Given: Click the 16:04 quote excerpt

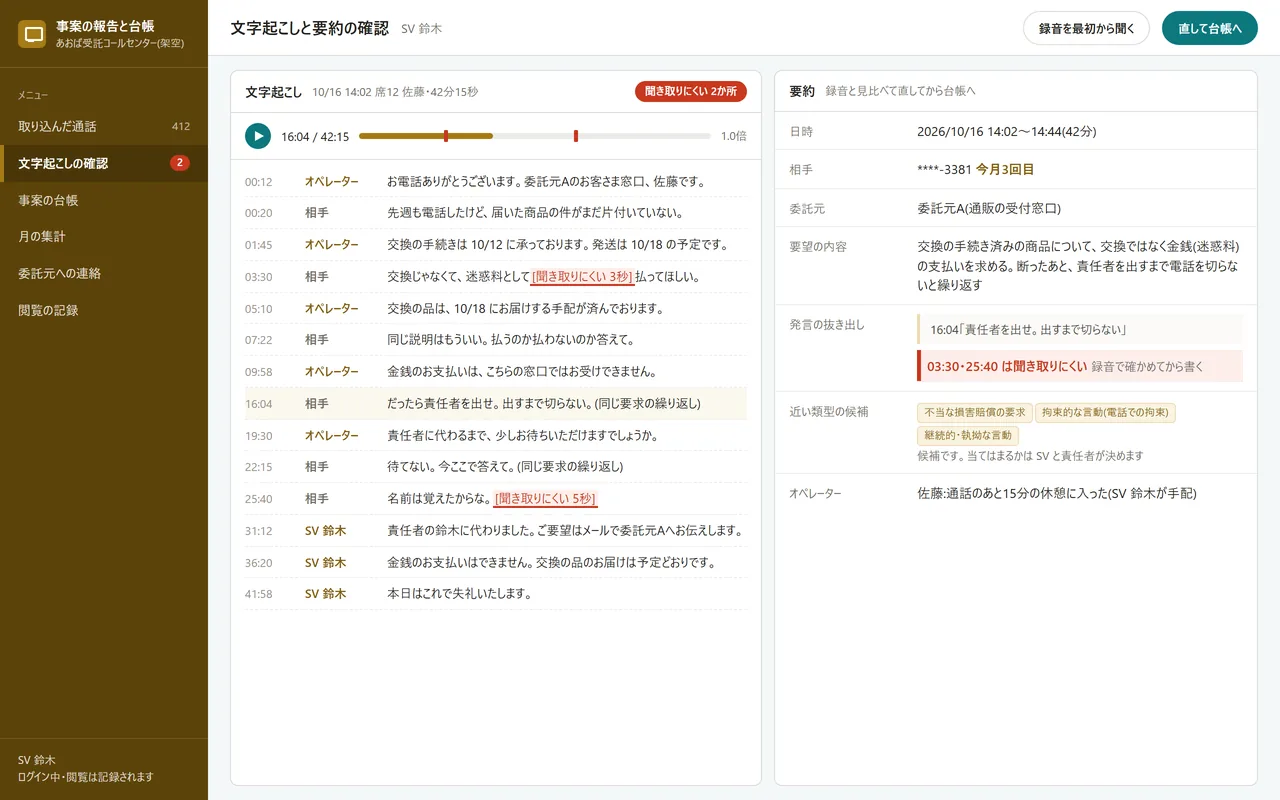Looking at the screenshot, I should [x=1080, y=329].
